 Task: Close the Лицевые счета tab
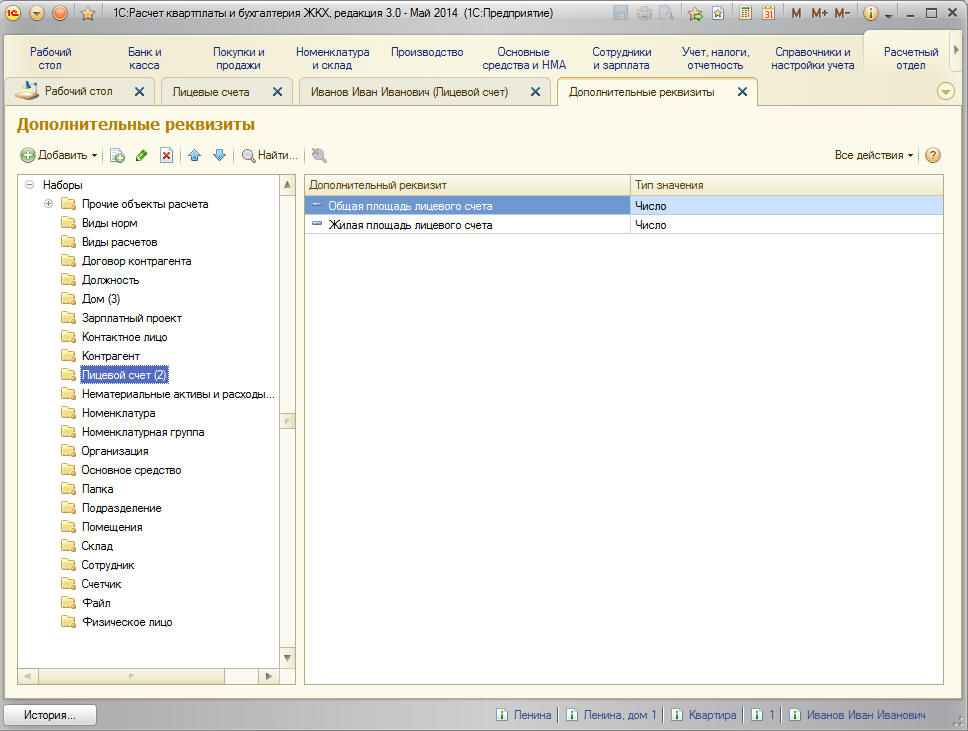pos(277,92)
